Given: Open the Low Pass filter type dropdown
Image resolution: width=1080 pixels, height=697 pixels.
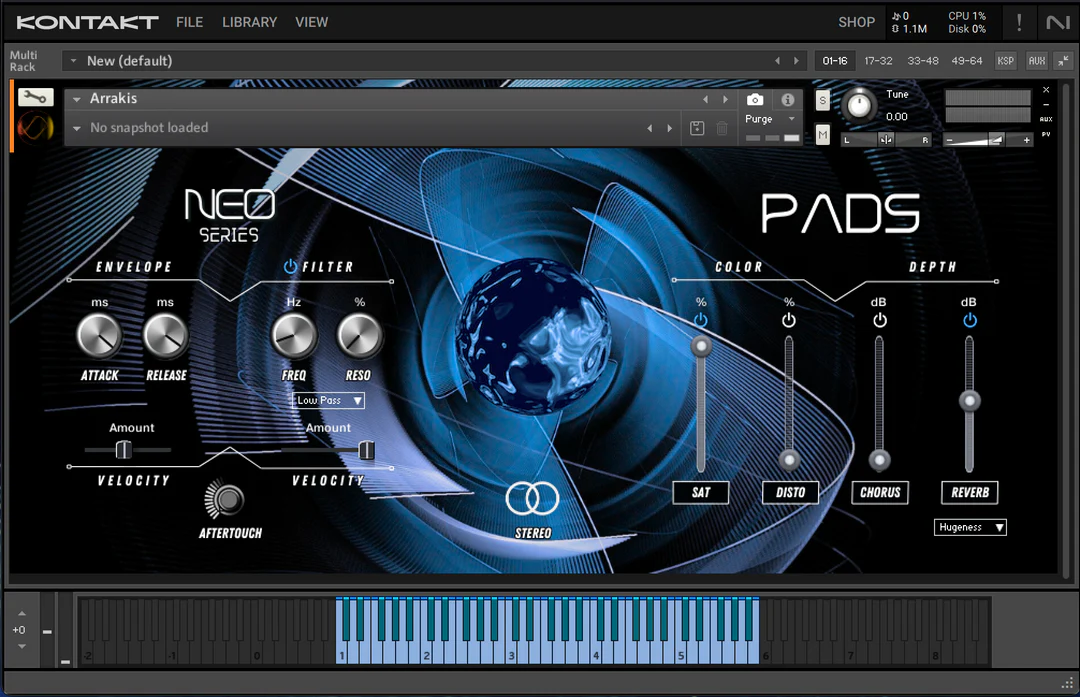Looking at the screenshot, I should [x=327, y=400].
